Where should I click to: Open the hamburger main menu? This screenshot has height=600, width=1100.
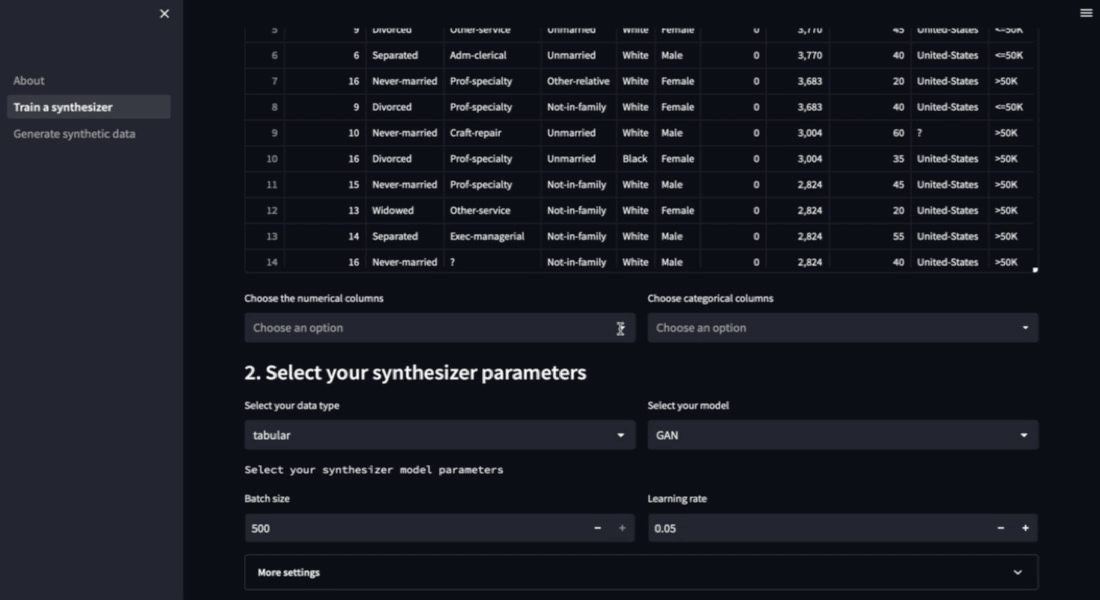tap(1086, 13)
